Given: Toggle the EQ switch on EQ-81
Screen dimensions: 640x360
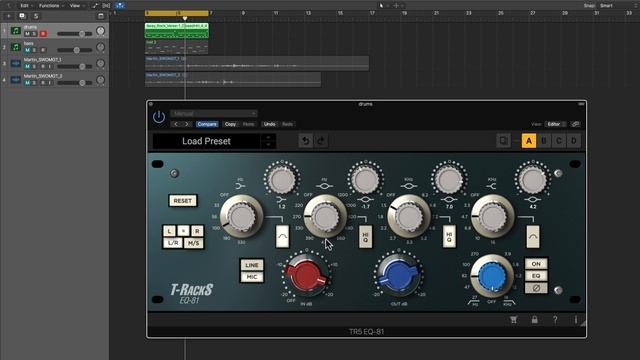Looking at the screenshot, I should 536,276.
